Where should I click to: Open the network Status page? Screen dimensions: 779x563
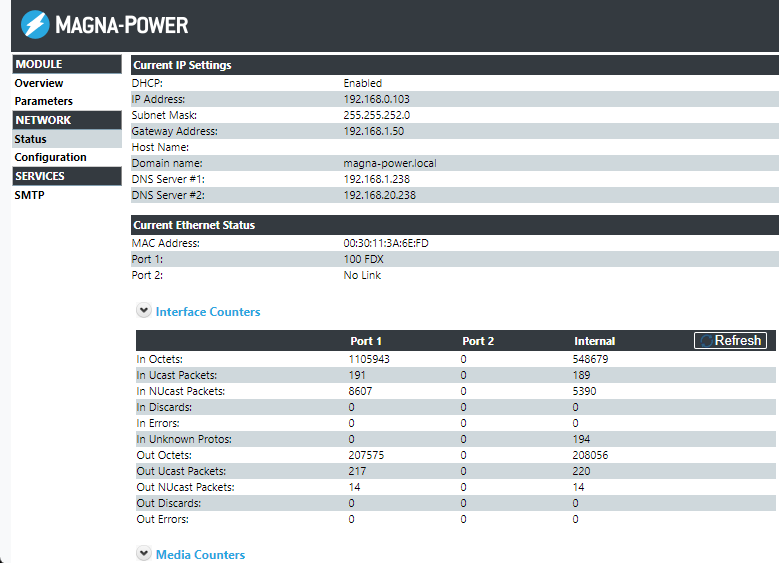point(30,139)
